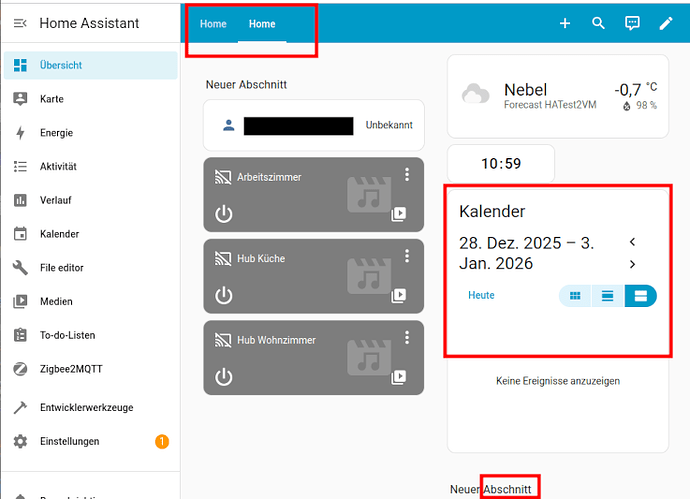Screen dimensions: 690x499
Task: Click the Einstellungen gear icon
Action: 20,441
